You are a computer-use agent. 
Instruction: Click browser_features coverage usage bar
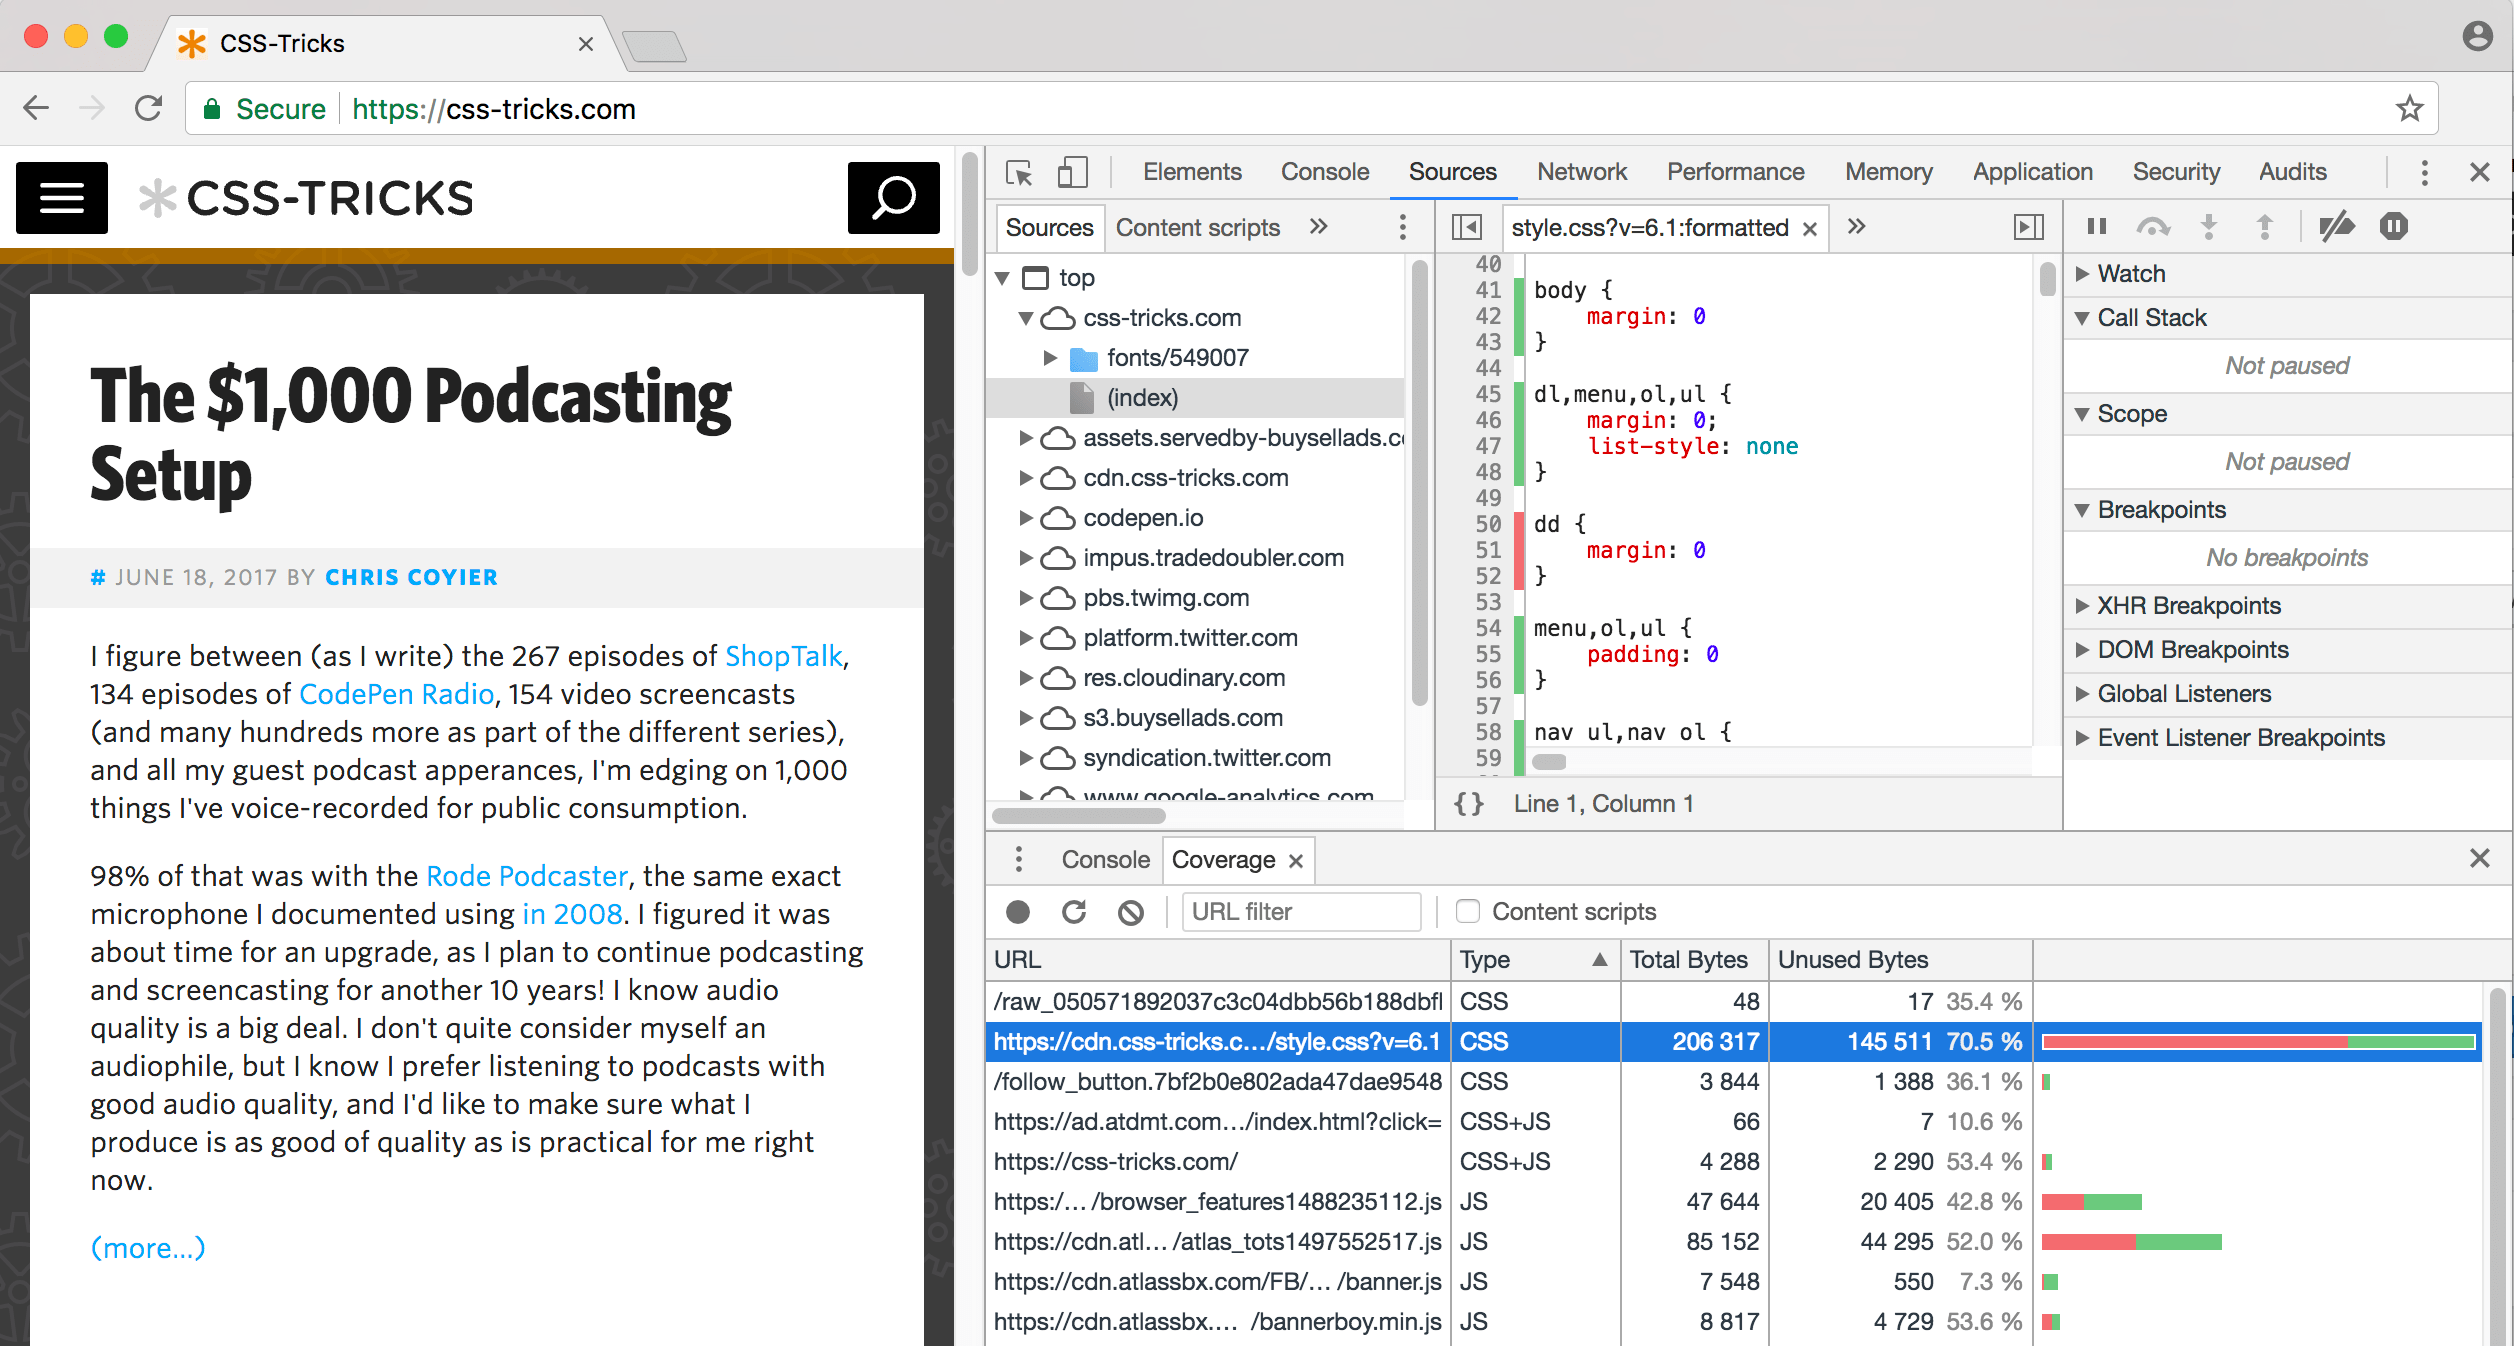pyautogui.click(x=2092, y=1202)
